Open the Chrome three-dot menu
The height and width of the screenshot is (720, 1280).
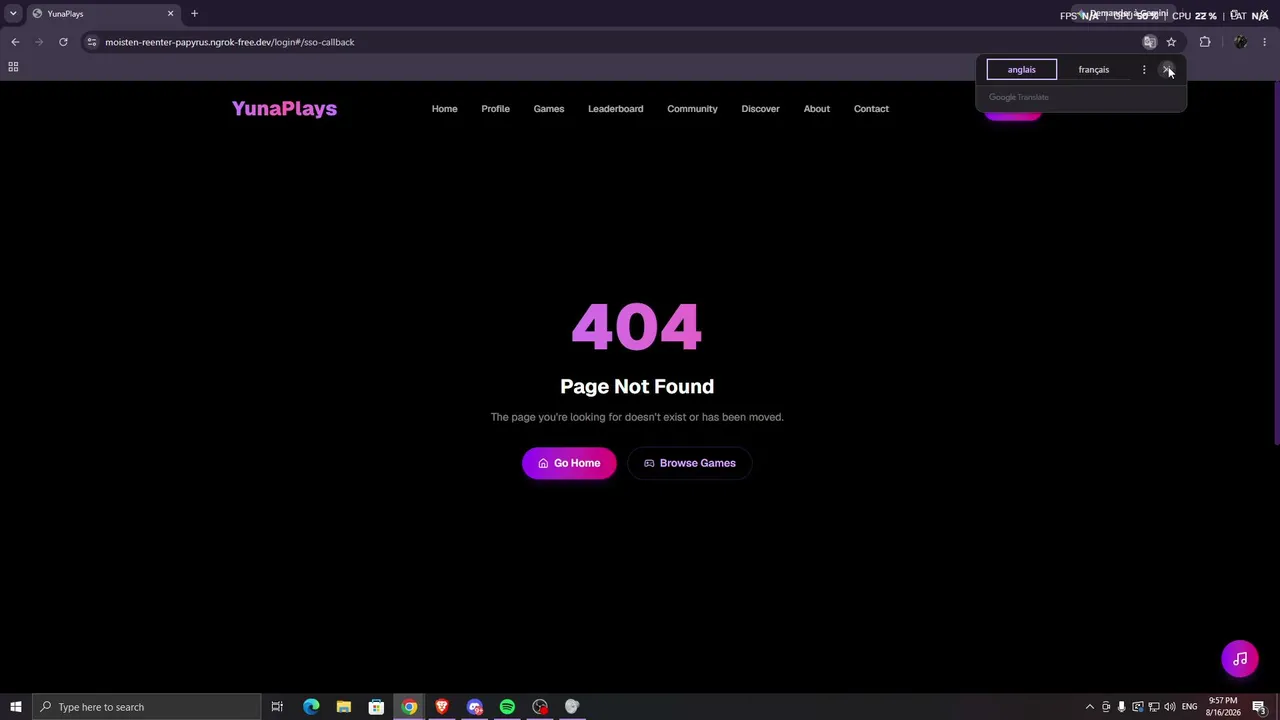(x=1264, y=42)
